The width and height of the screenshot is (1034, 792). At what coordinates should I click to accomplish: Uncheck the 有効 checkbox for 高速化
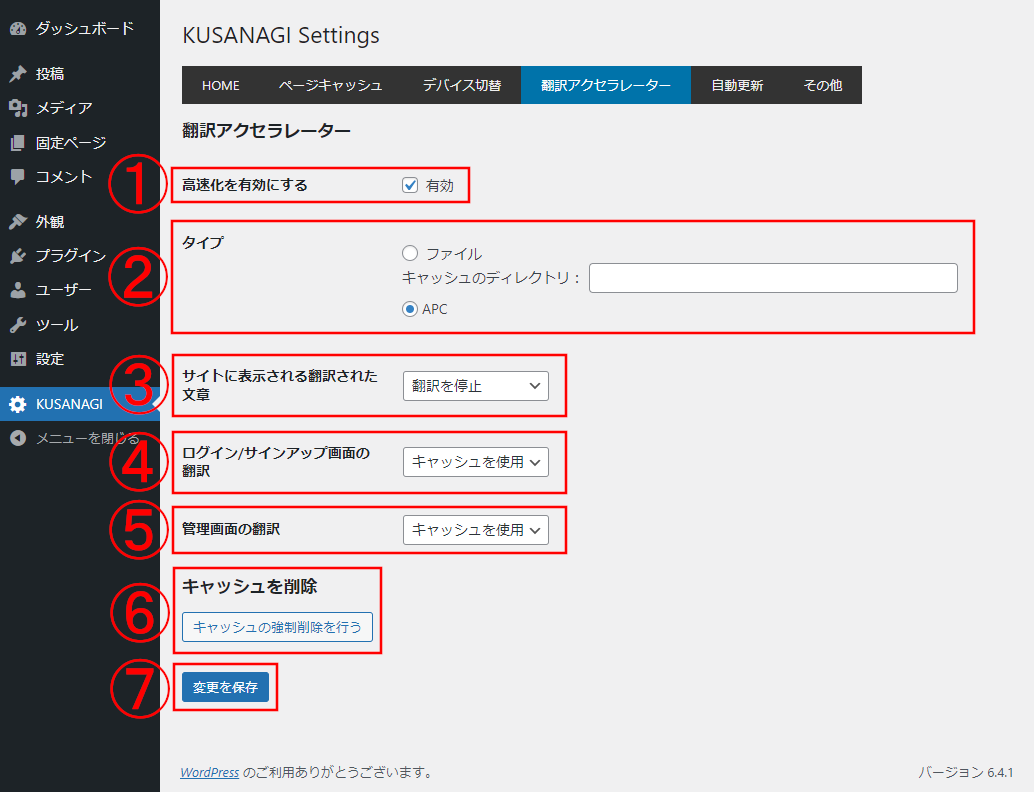412,184
